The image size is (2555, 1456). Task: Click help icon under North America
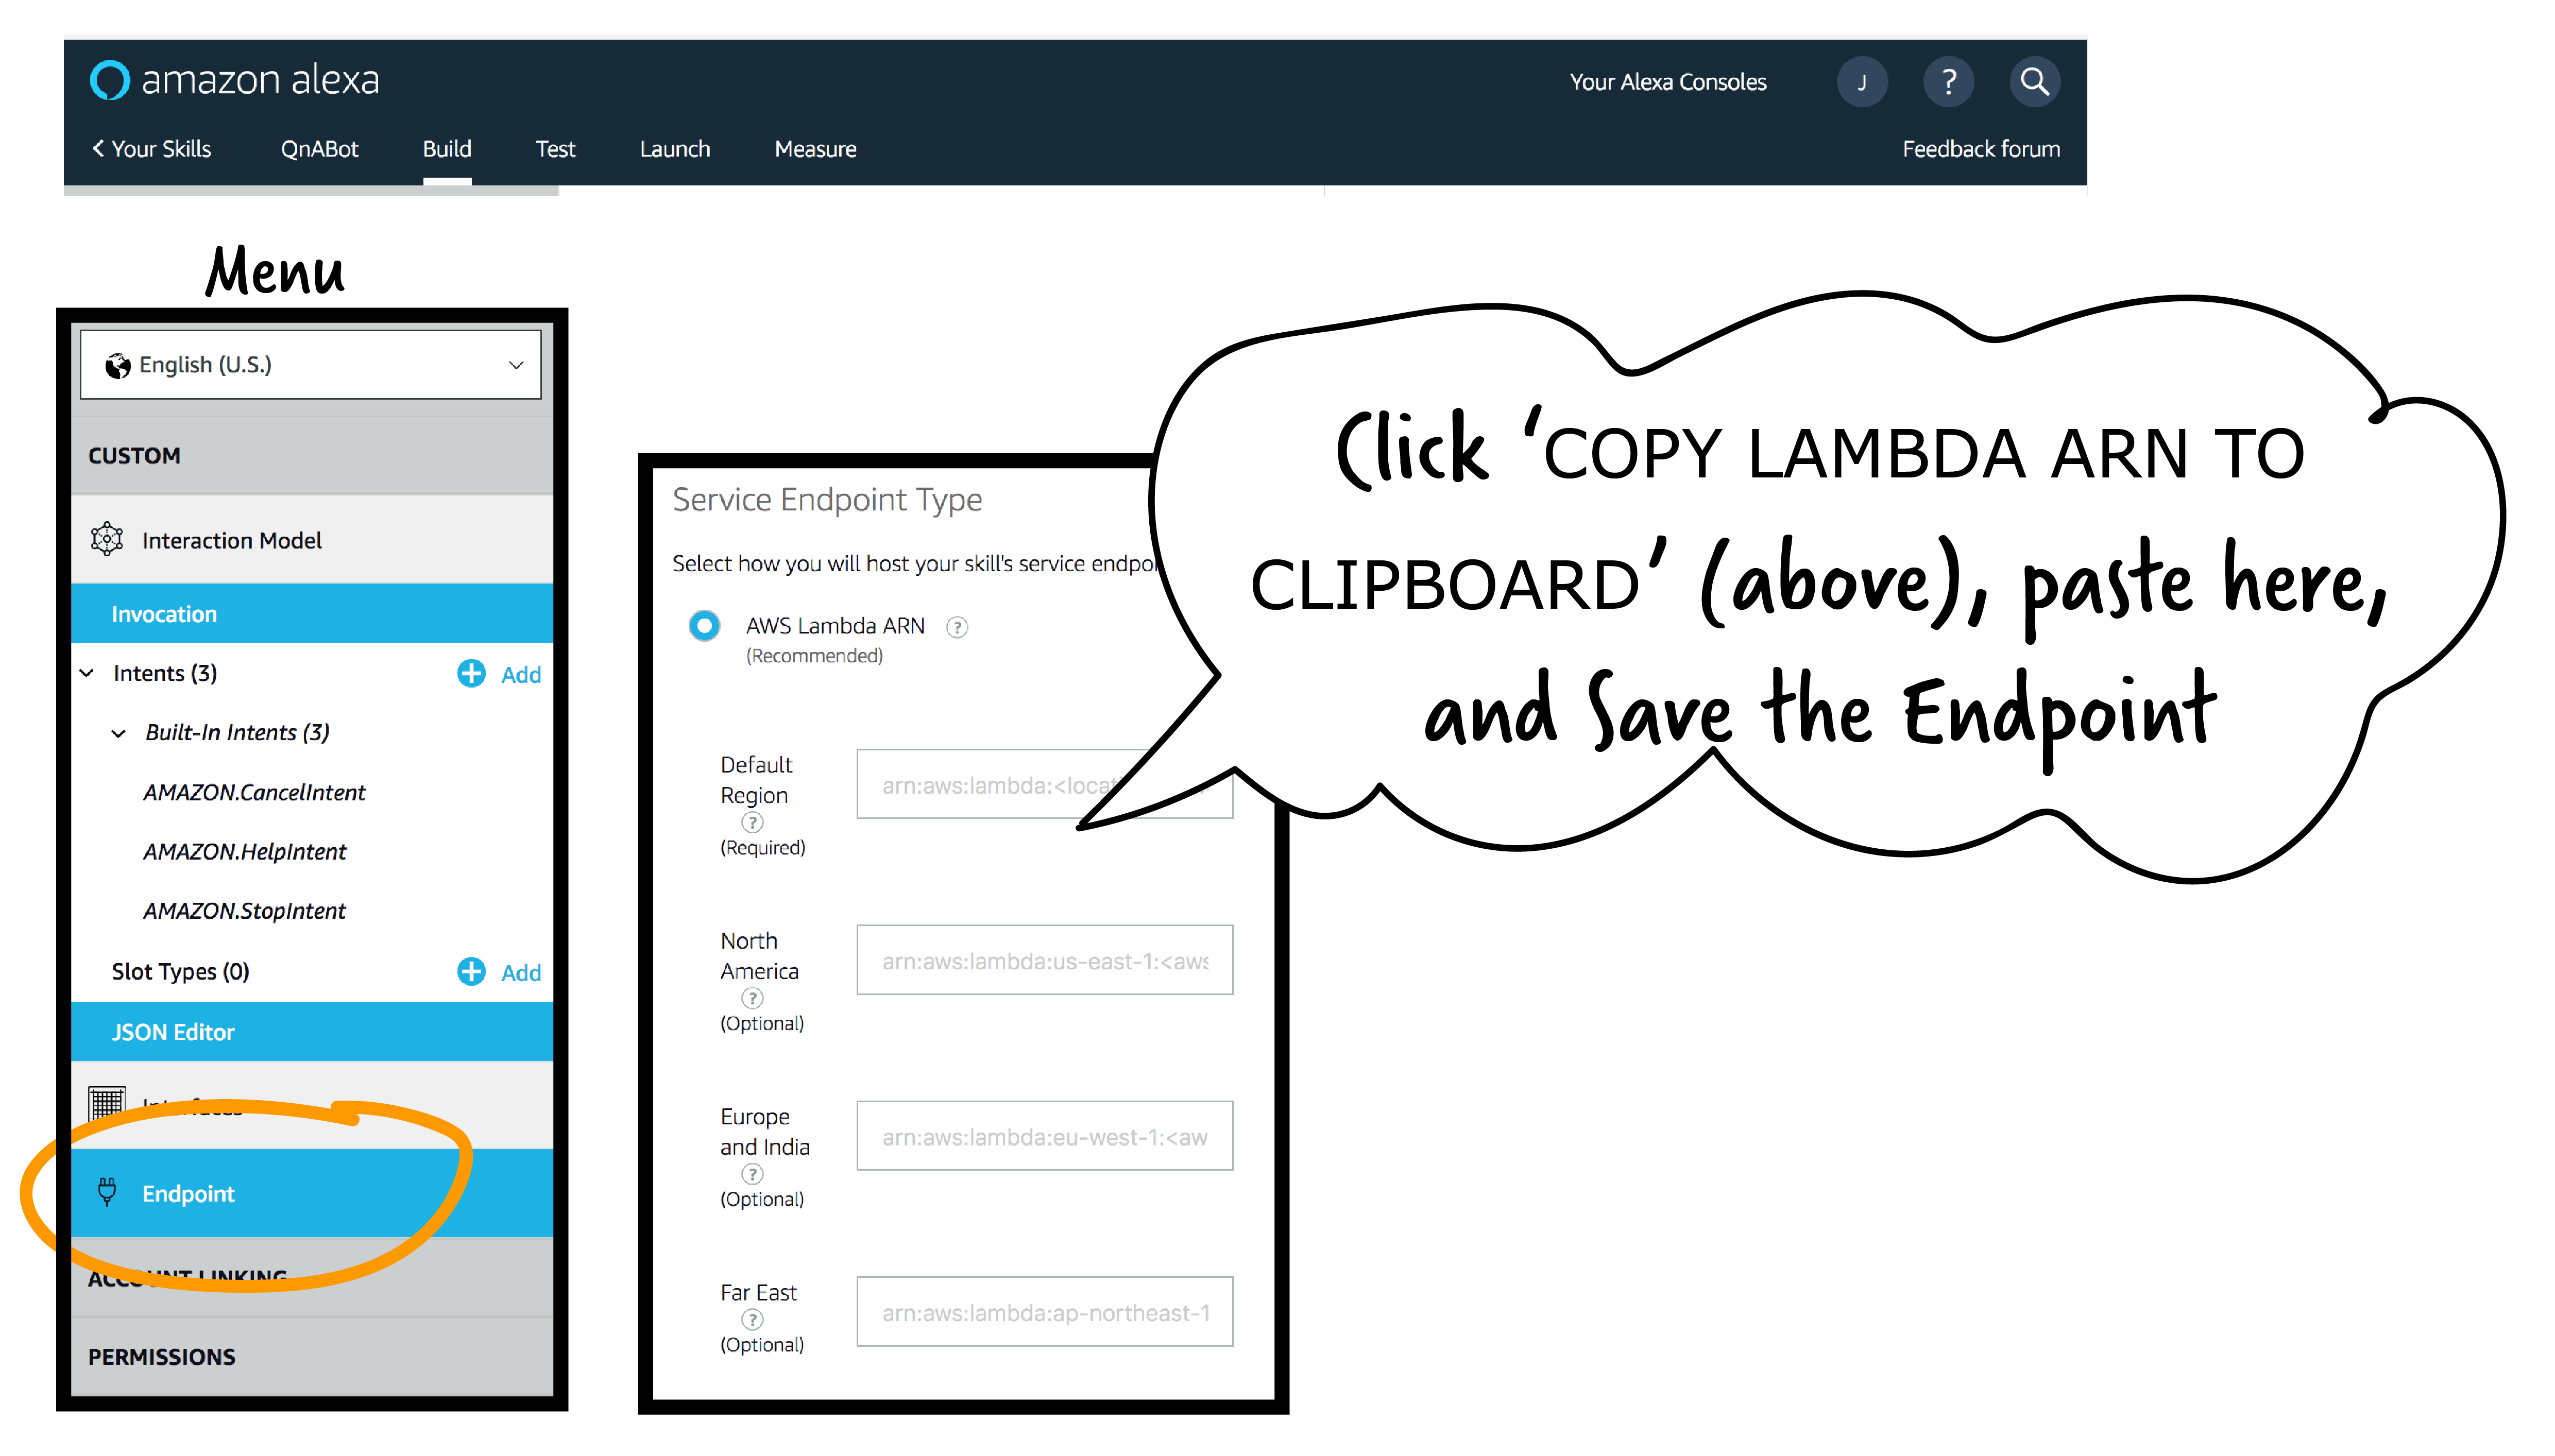click(752, 998)
